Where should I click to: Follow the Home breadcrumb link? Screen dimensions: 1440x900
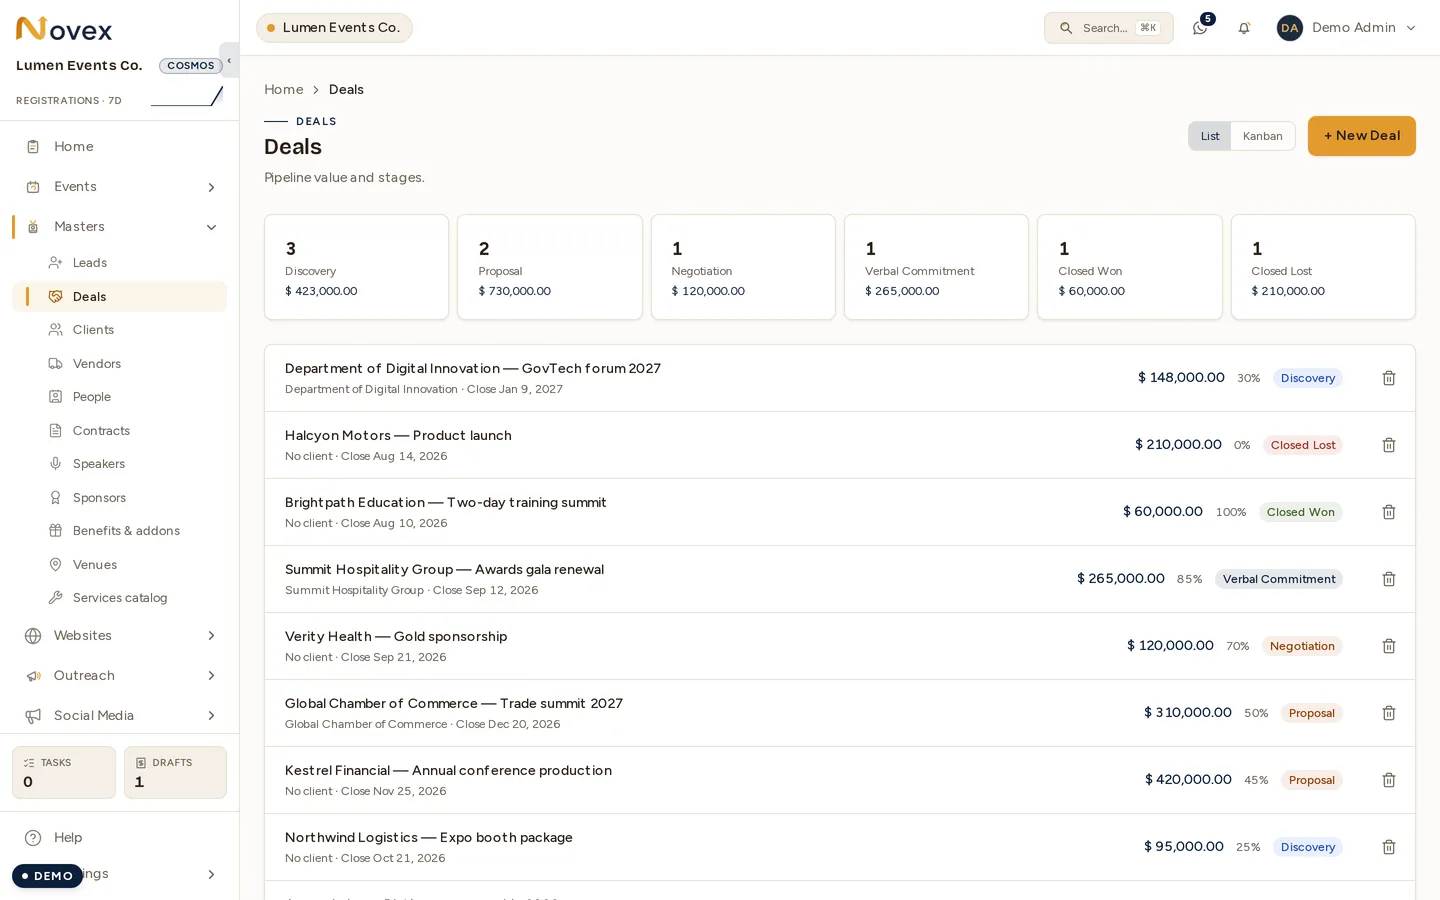(x=284, y=90)
